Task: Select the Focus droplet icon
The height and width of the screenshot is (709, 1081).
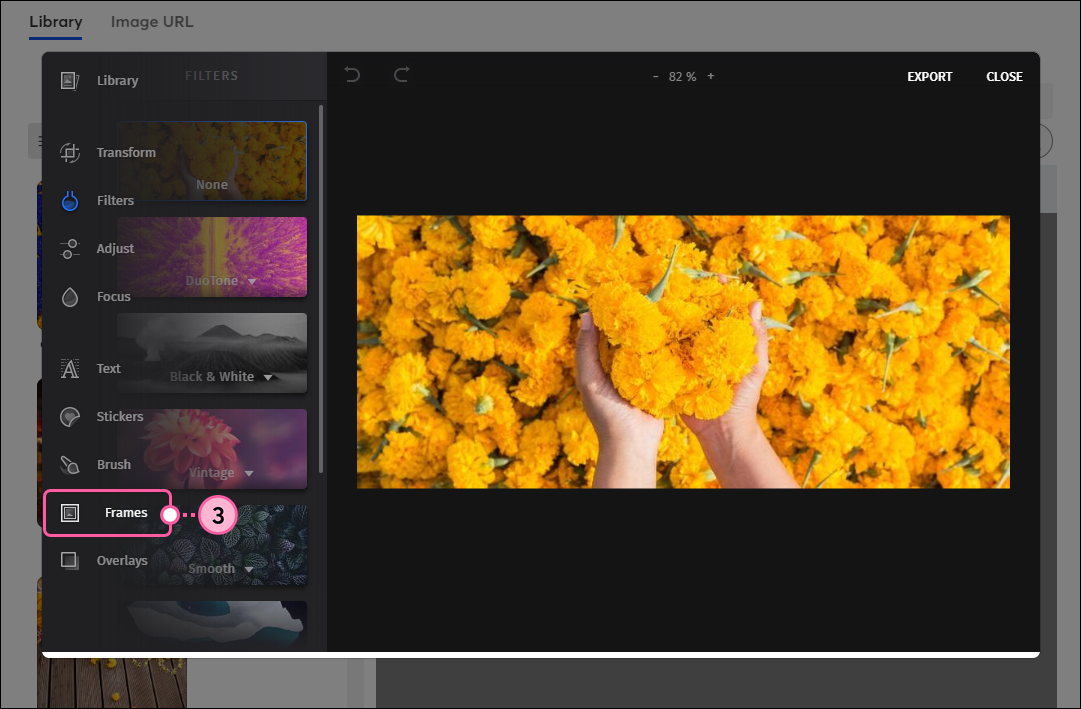Action: tap(70, 297)
